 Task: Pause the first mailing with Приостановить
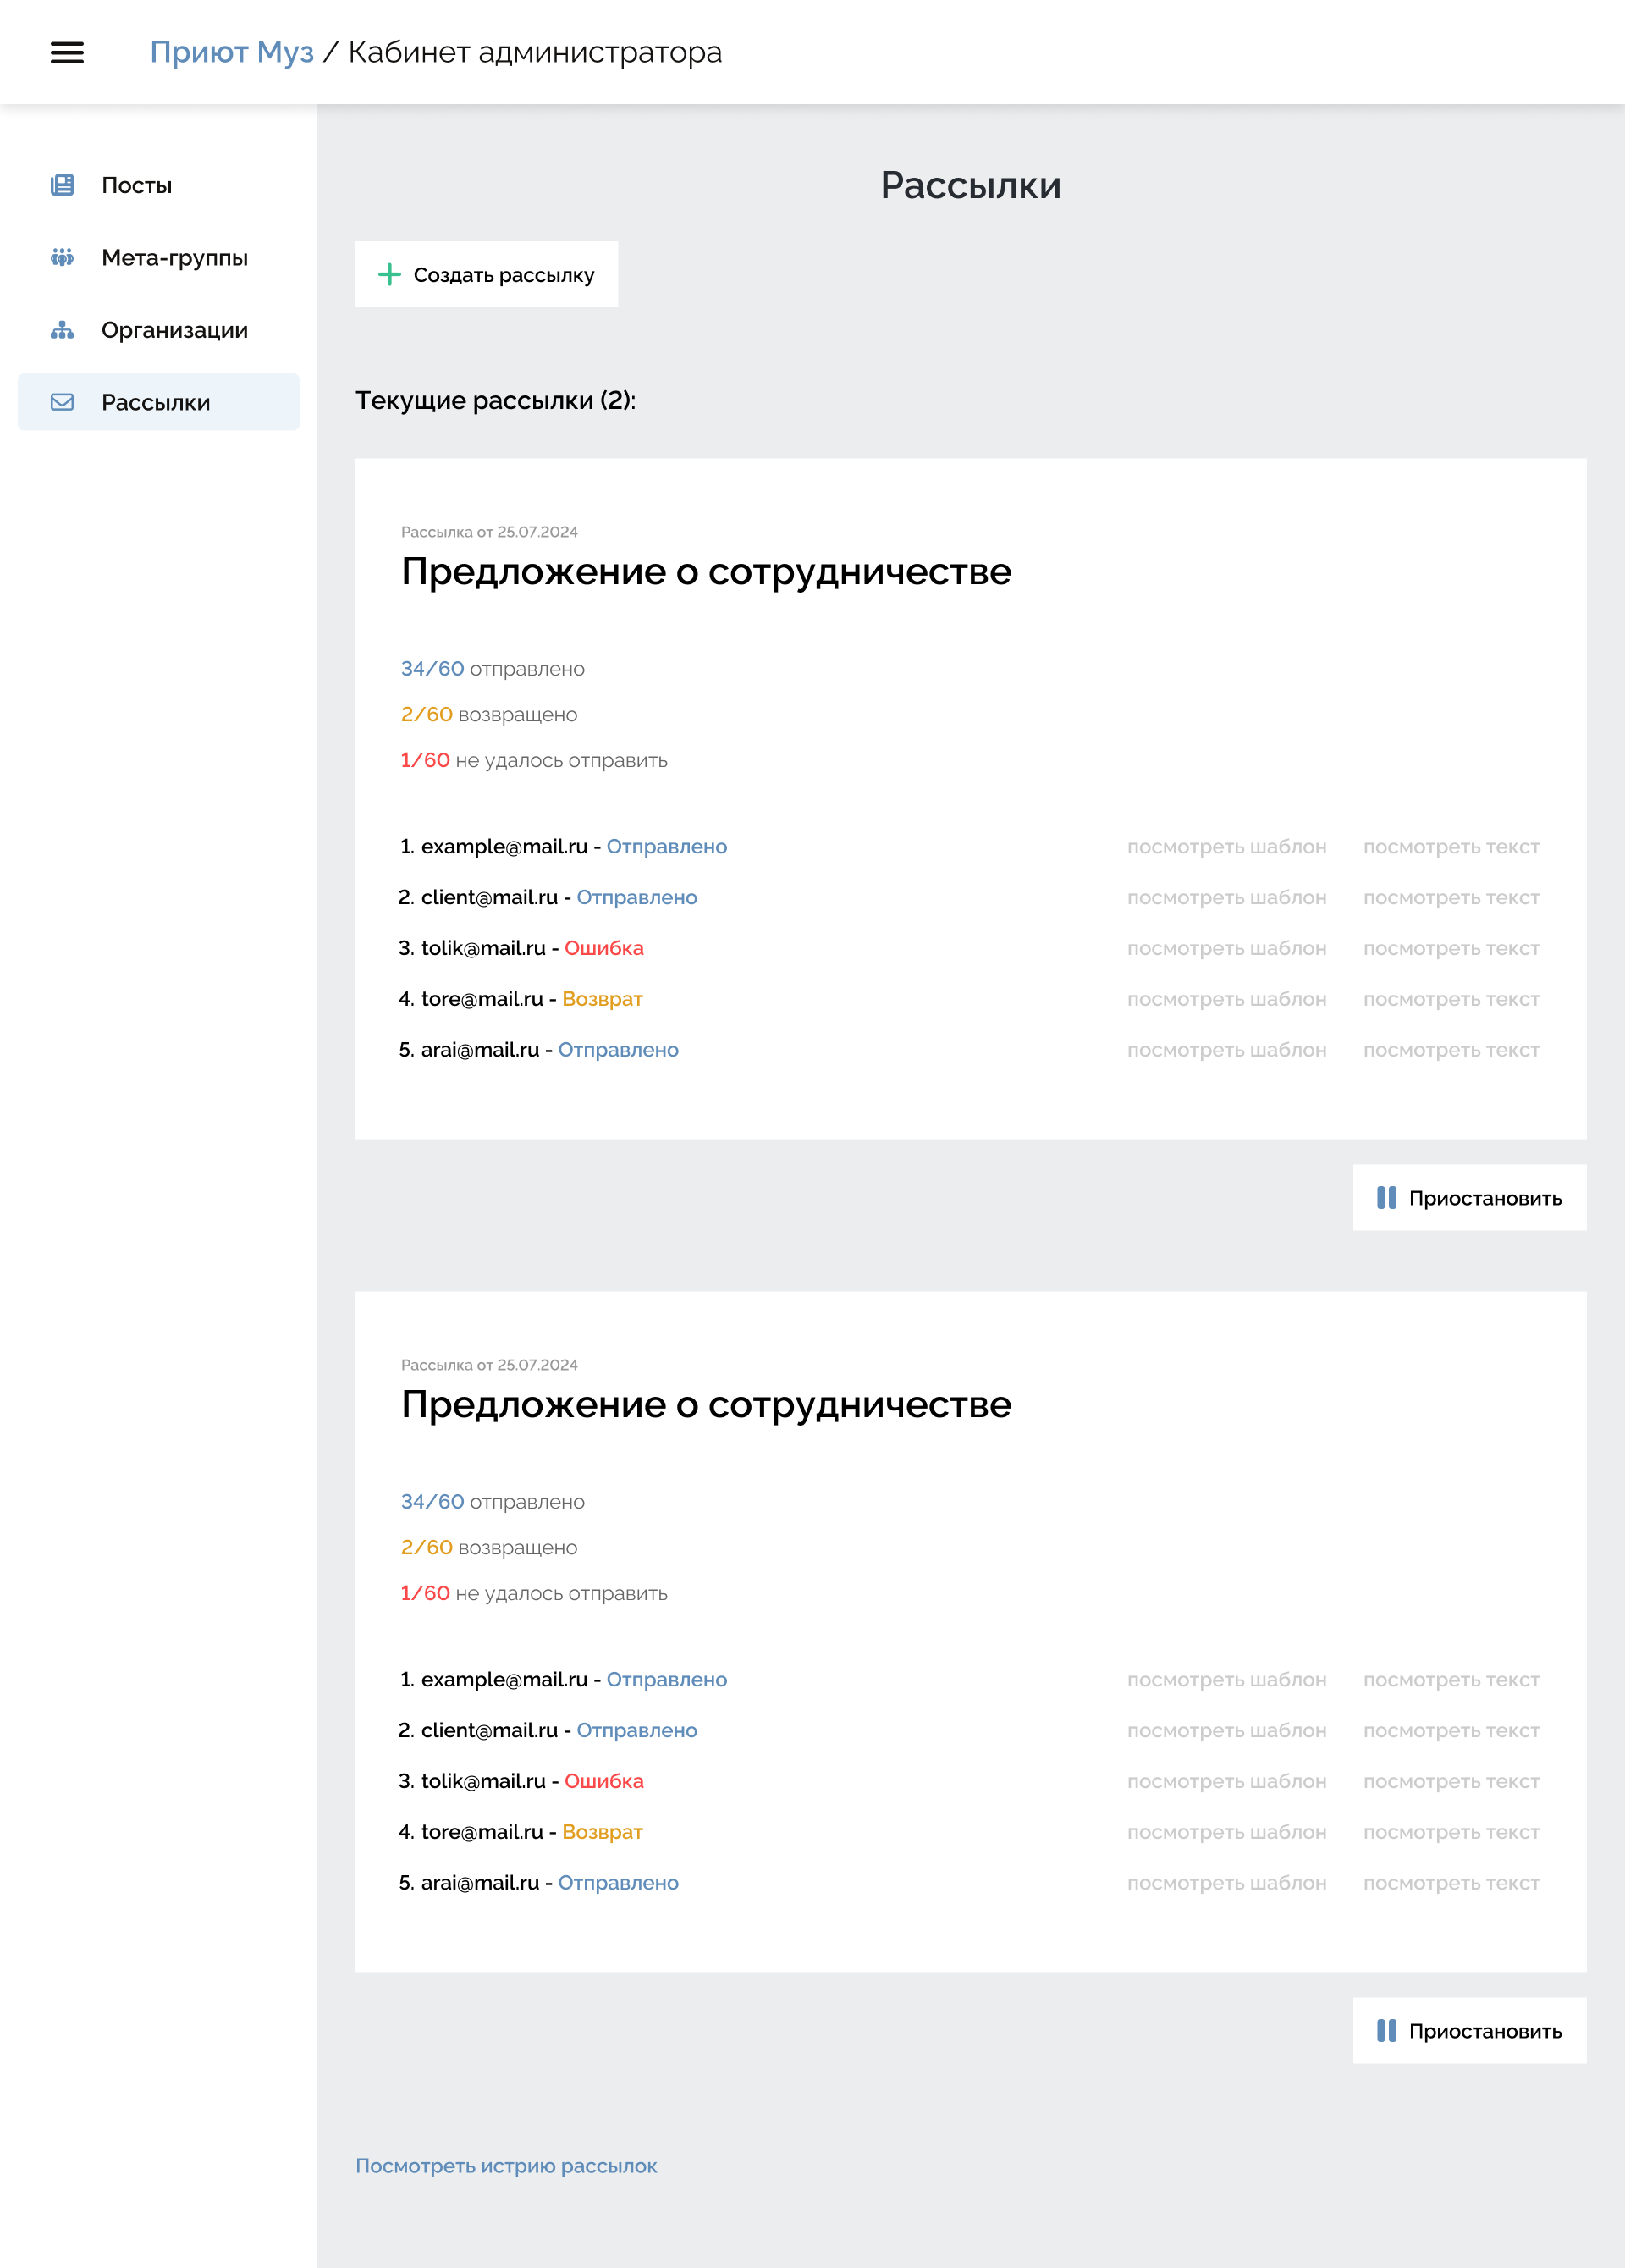[1470, 1197]
